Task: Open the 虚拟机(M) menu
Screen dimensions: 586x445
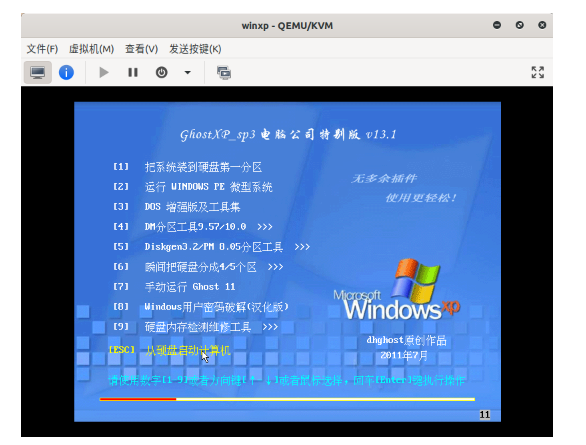Action: click(91, 49)
